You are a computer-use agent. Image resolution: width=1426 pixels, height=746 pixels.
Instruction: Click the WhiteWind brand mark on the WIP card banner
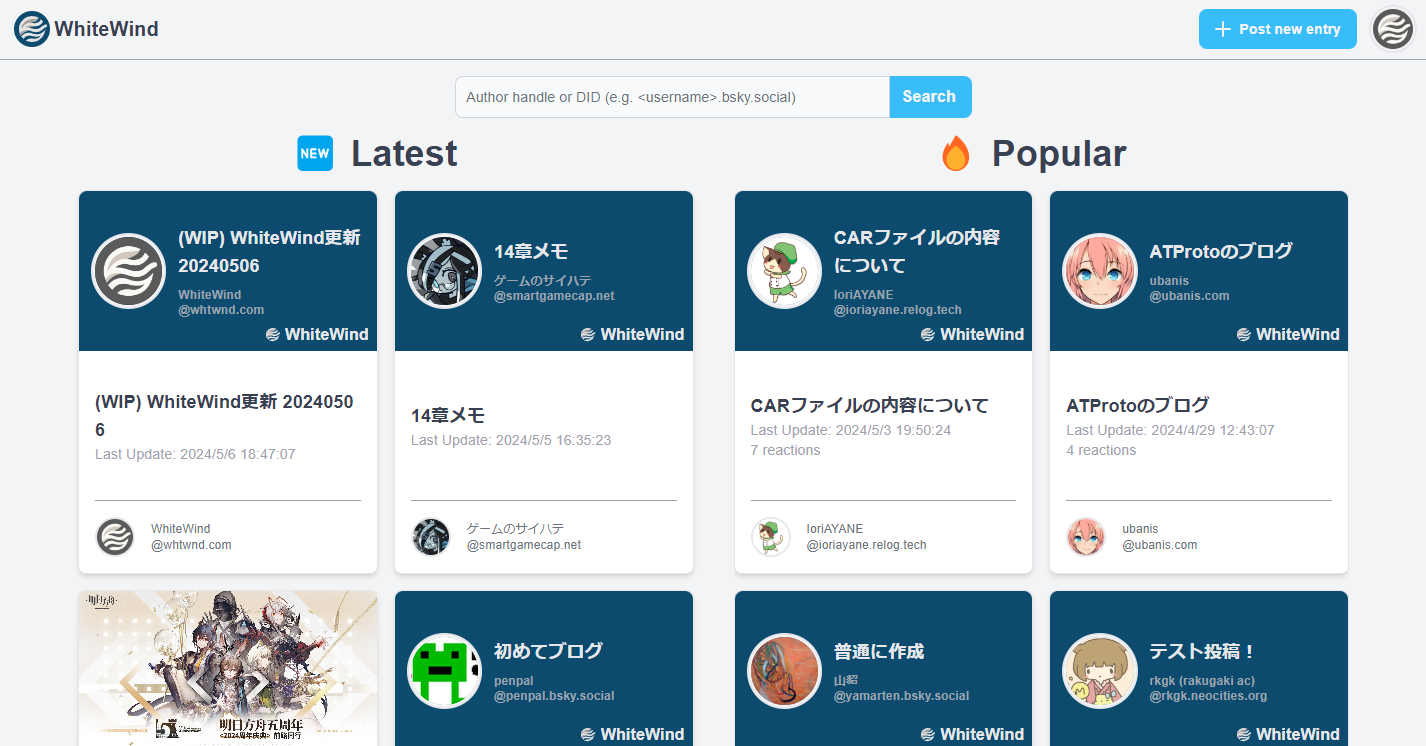click(317, 334)
